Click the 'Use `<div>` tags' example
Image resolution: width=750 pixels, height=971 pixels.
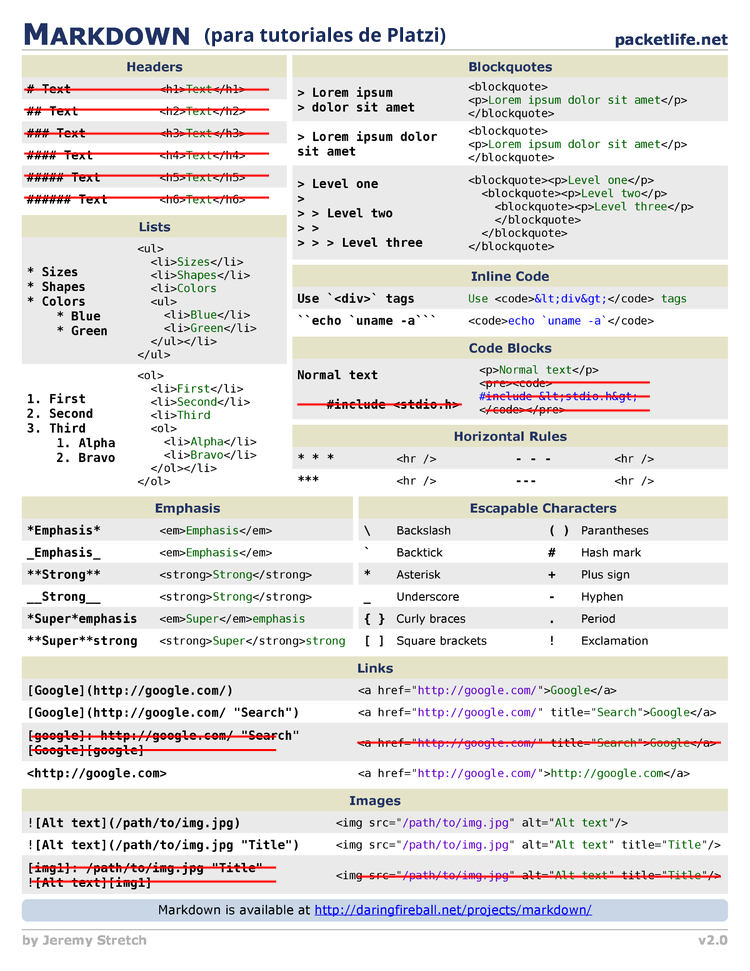coord(355,298)
